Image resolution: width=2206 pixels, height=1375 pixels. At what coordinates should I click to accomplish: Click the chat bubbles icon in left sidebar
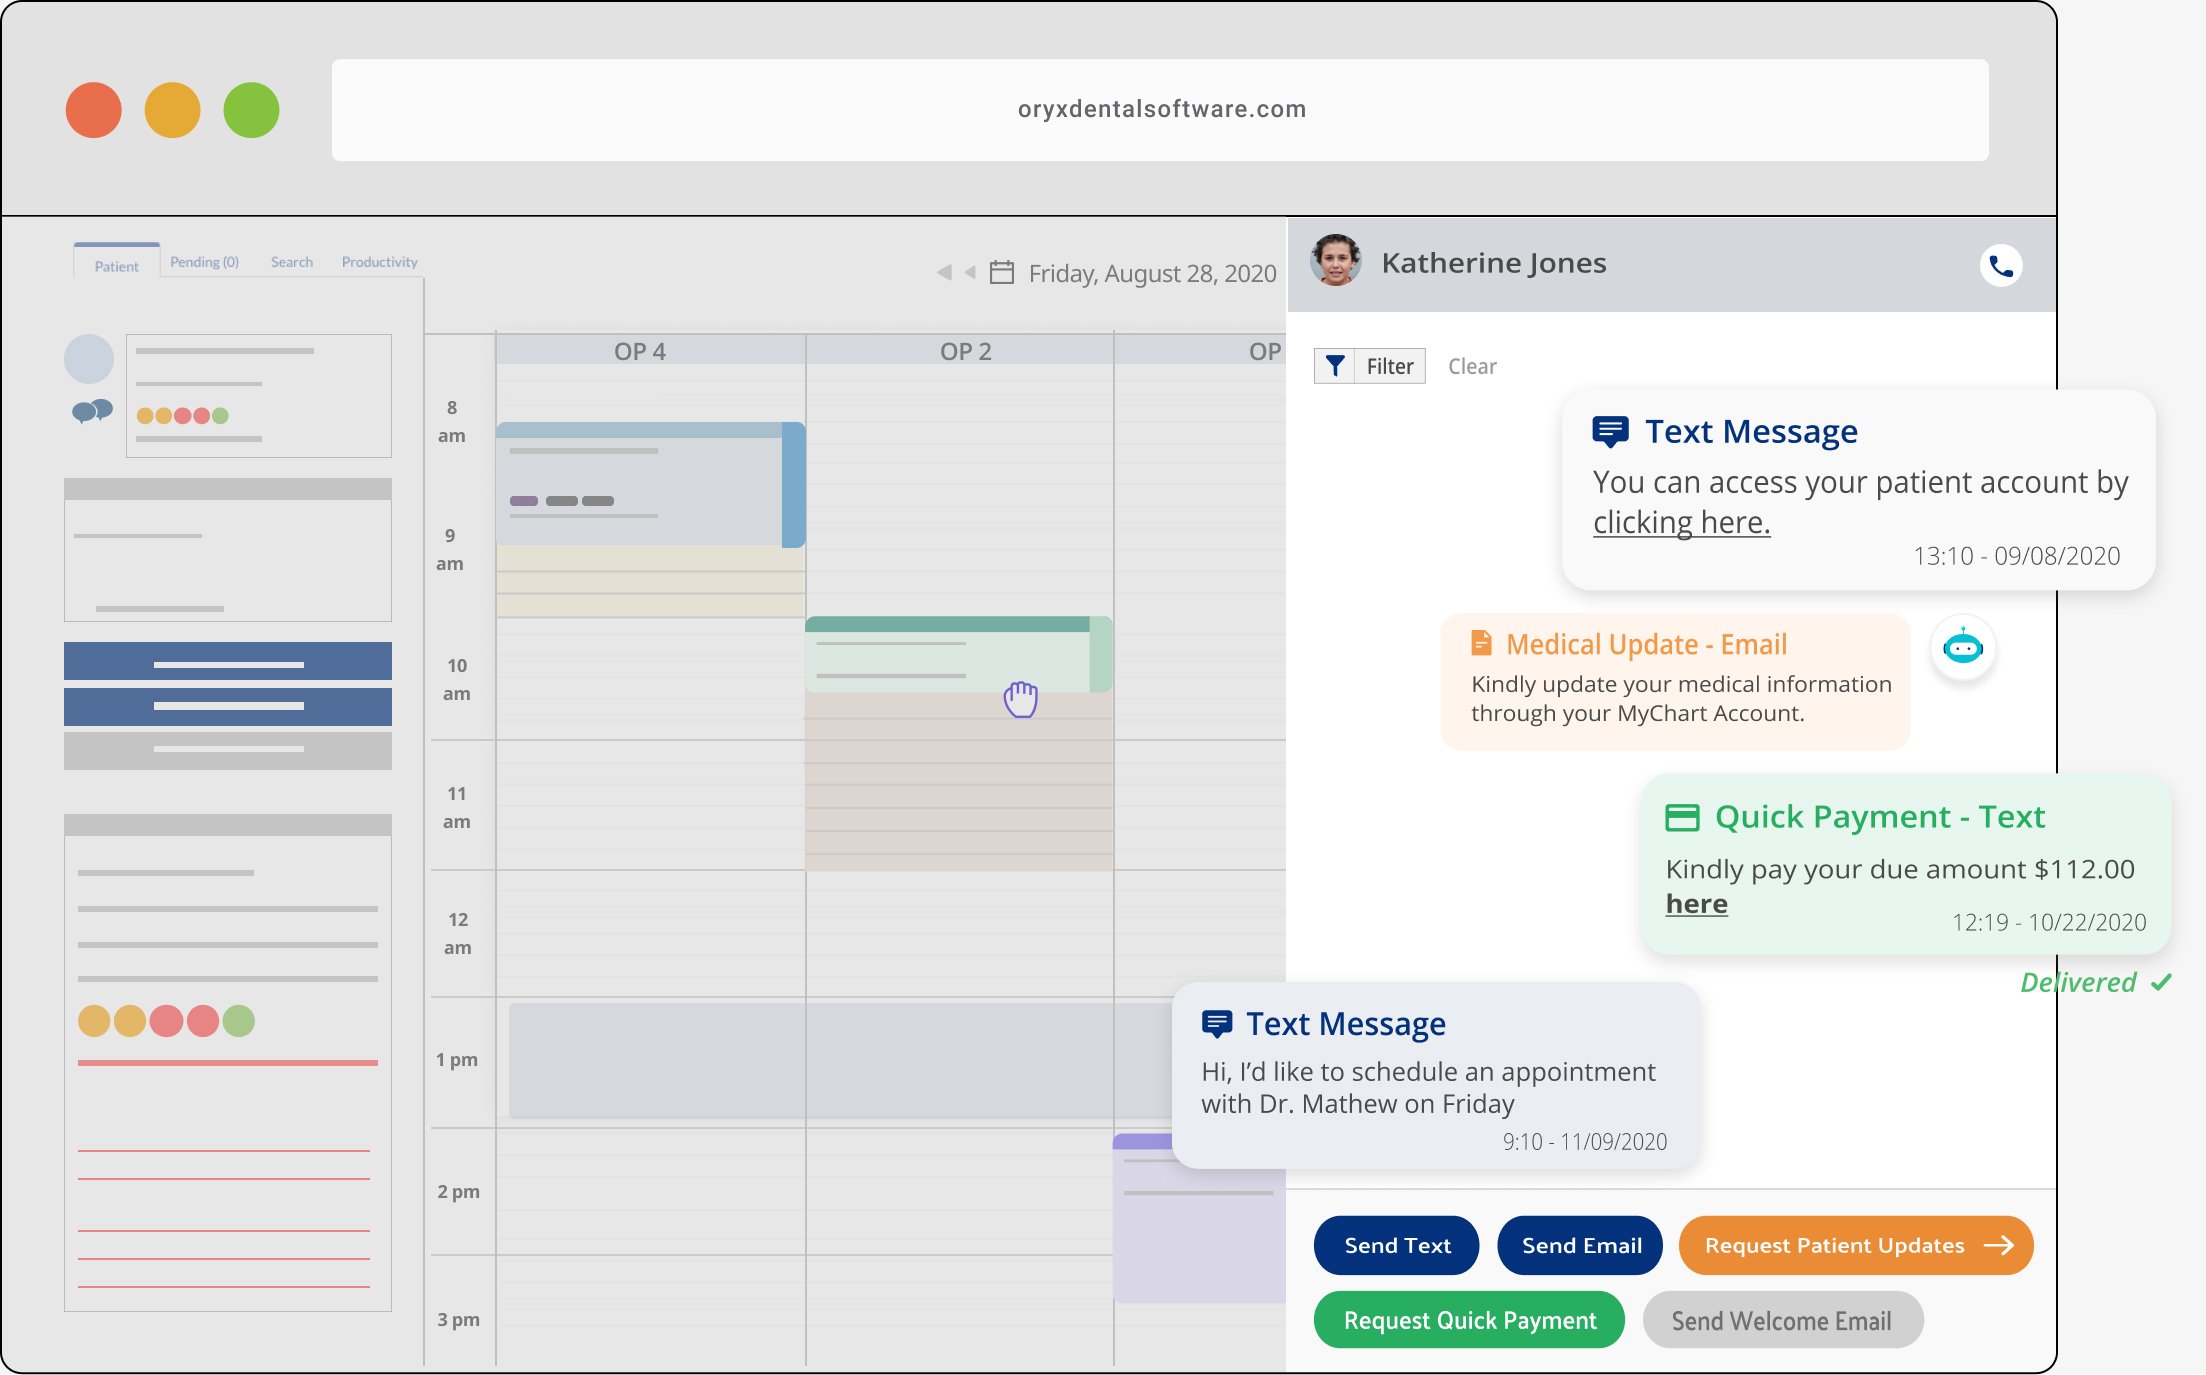tap(90, 409)
